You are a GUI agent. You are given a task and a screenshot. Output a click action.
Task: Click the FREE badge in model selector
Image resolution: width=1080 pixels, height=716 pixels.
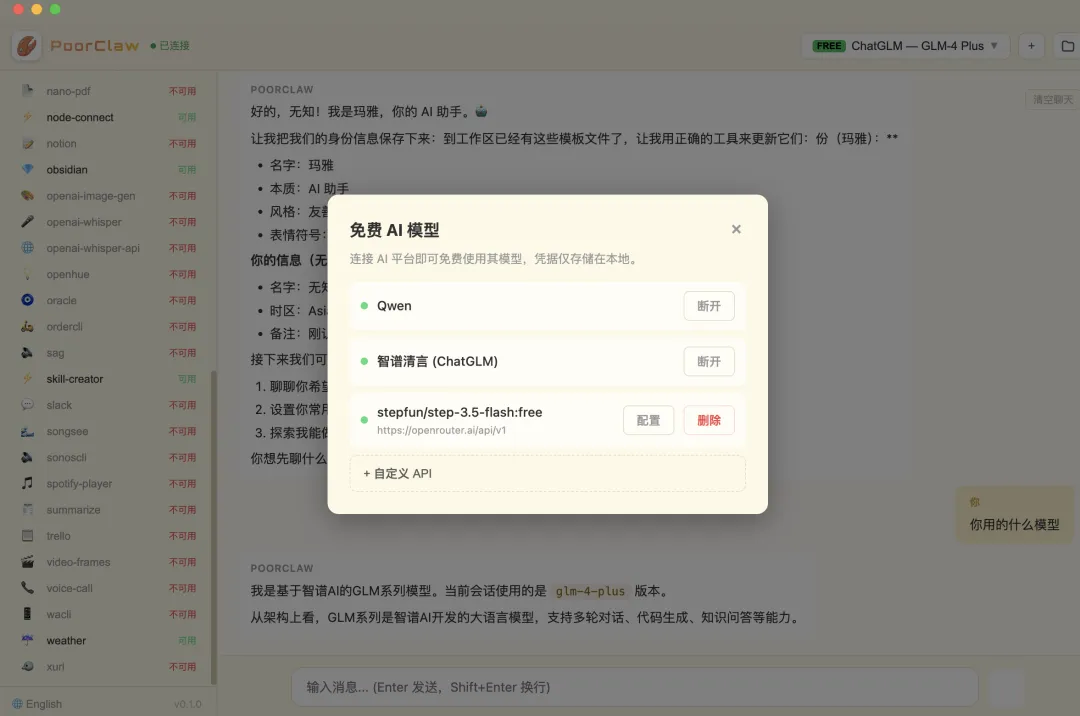click(x=829, y=46)
